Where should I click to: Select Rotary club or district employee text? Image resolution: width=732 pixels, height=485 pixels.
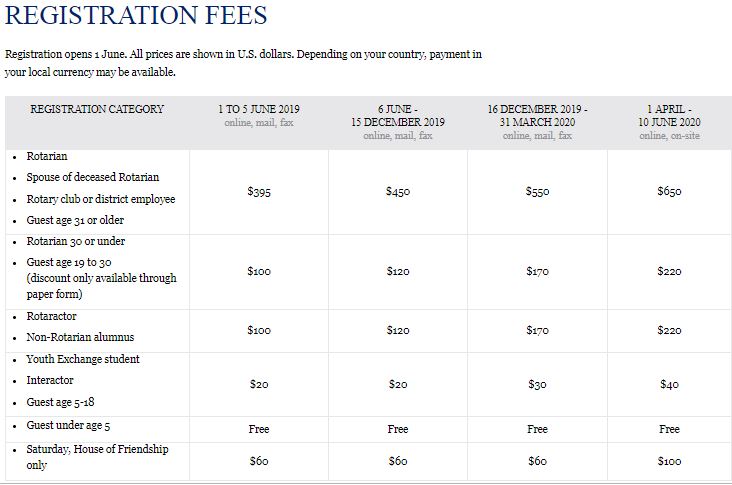click(100, 199)
